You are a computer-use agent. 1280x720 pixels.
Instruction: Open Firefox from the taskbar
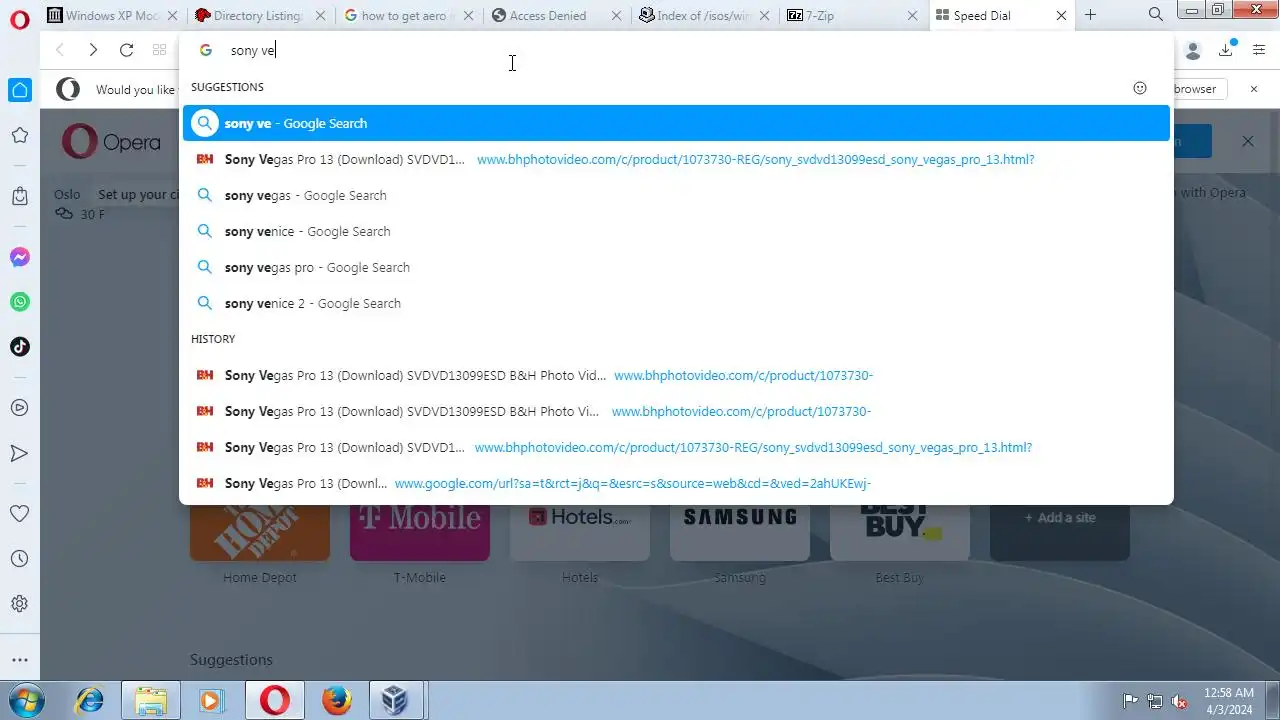337,700
